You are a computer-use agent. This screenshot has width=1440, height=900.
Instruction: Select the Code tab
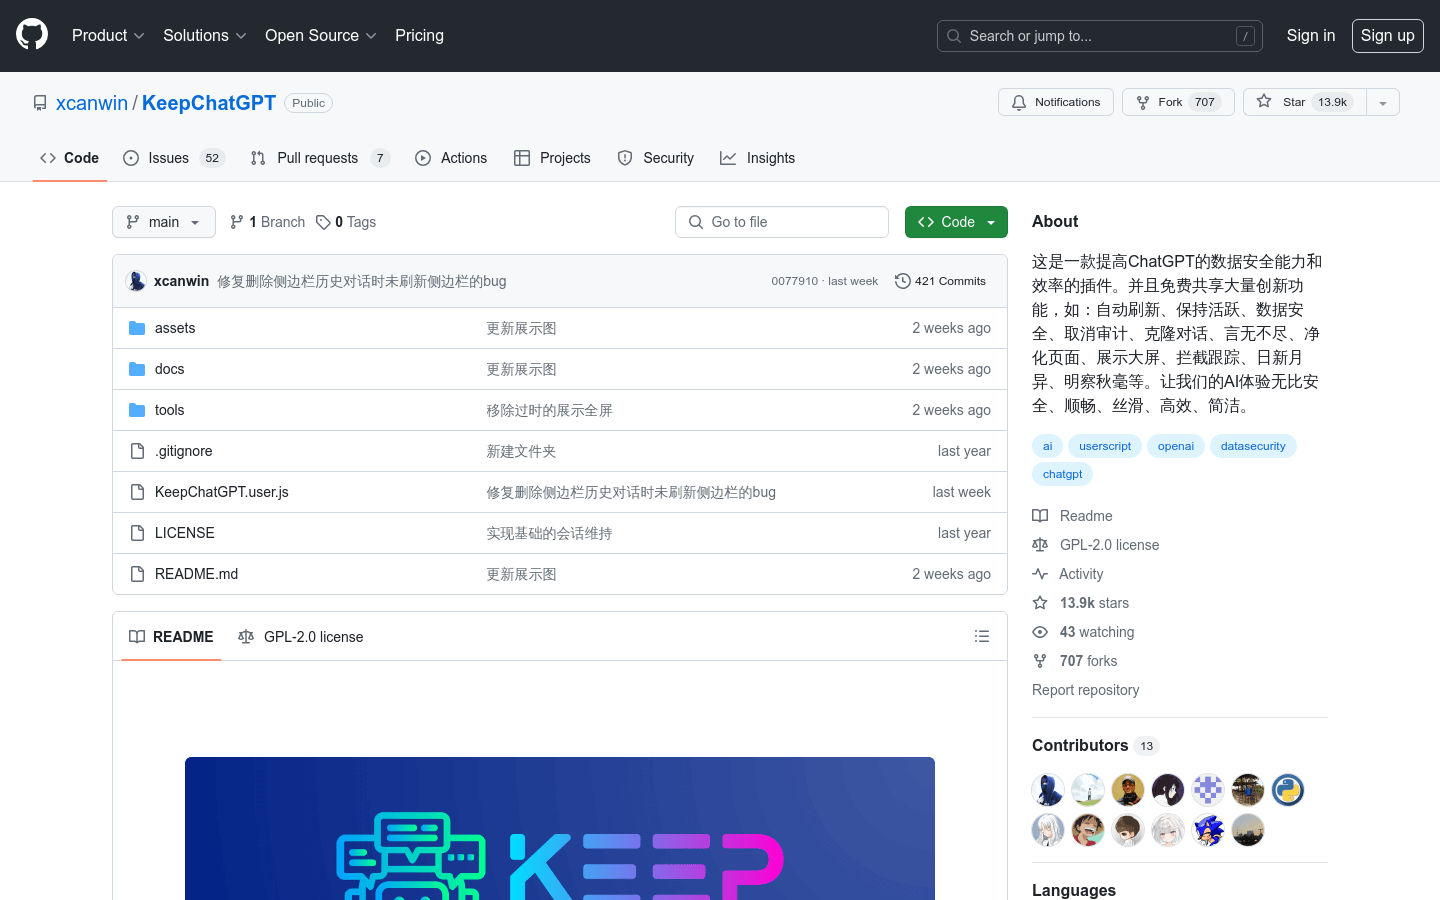[x=69, y=158]
